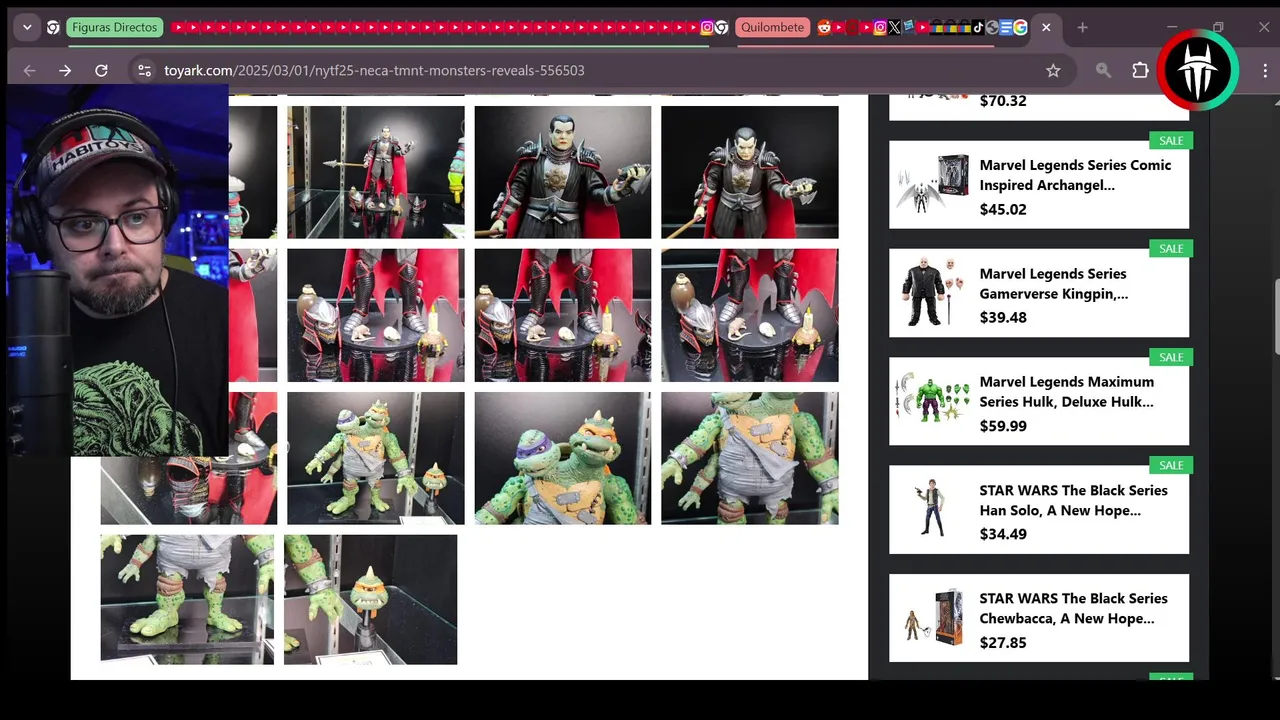This screenshot has width=1280, height=720.
Task: Open the right accessories photo with brown jar
Action: [750, 315]
